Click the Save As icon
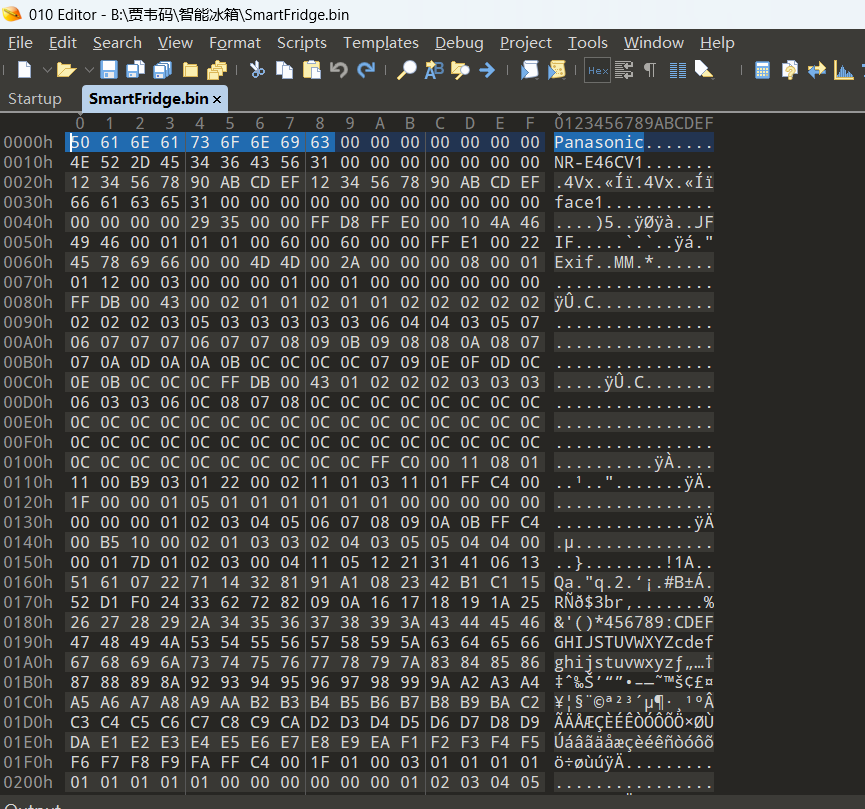 pyautogui.click(x=135, y=70)
